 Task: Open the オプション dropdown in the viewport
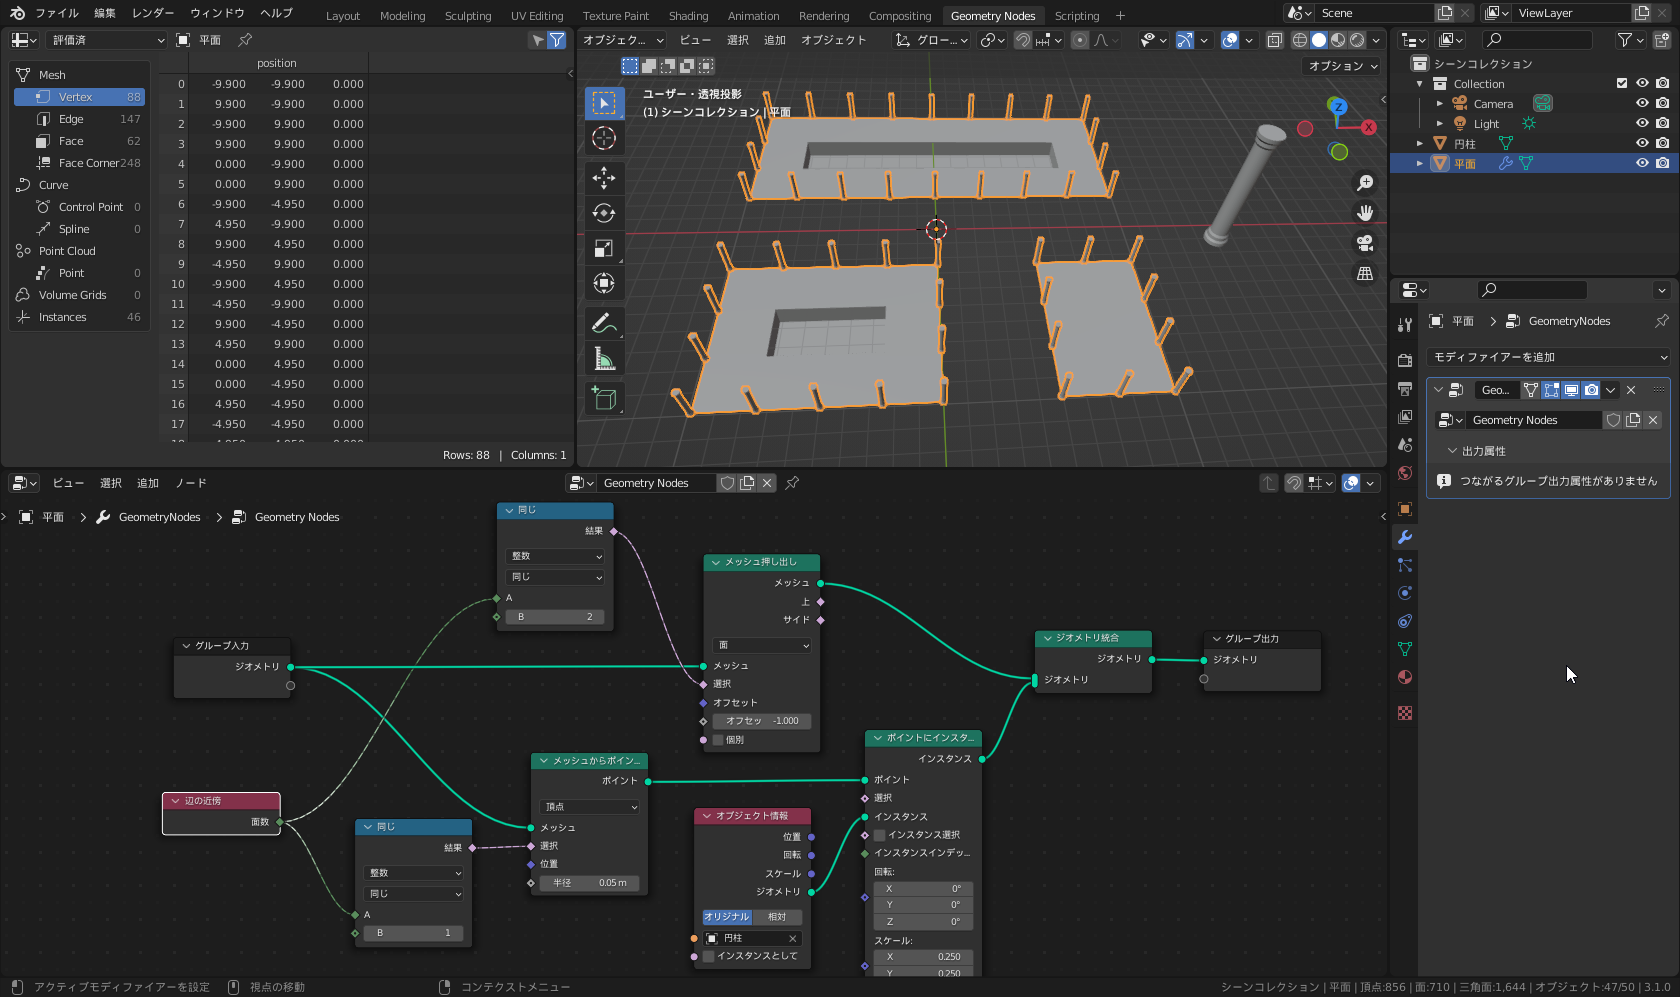(x=1343, y=66)
